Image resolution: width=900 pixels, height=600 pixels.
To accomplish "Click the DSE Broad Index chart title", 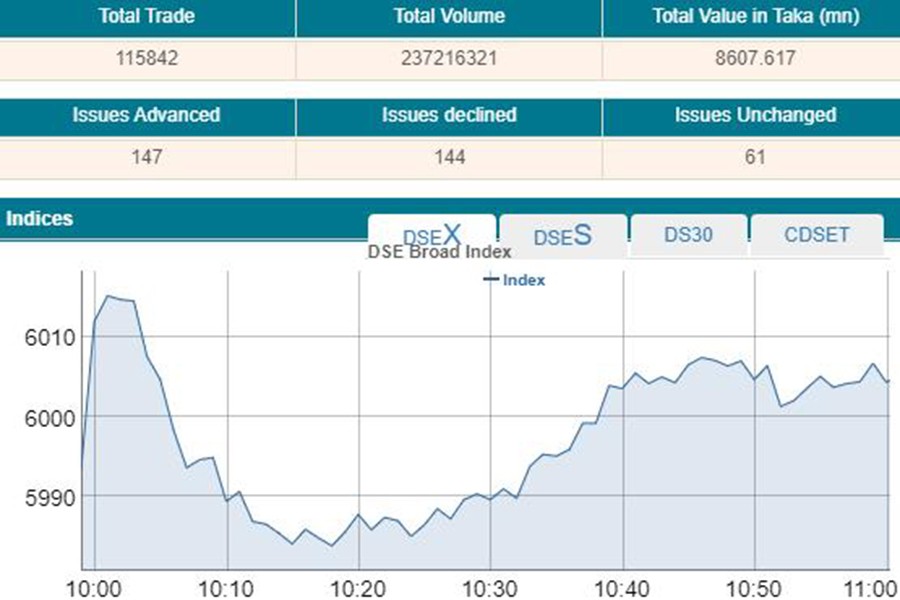I will tap(440, 253).
